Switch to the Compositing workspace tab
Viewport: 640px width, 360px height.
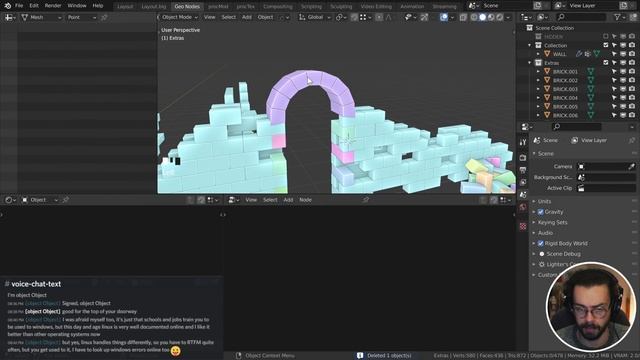pyautogui.click(x=278, y=7)
